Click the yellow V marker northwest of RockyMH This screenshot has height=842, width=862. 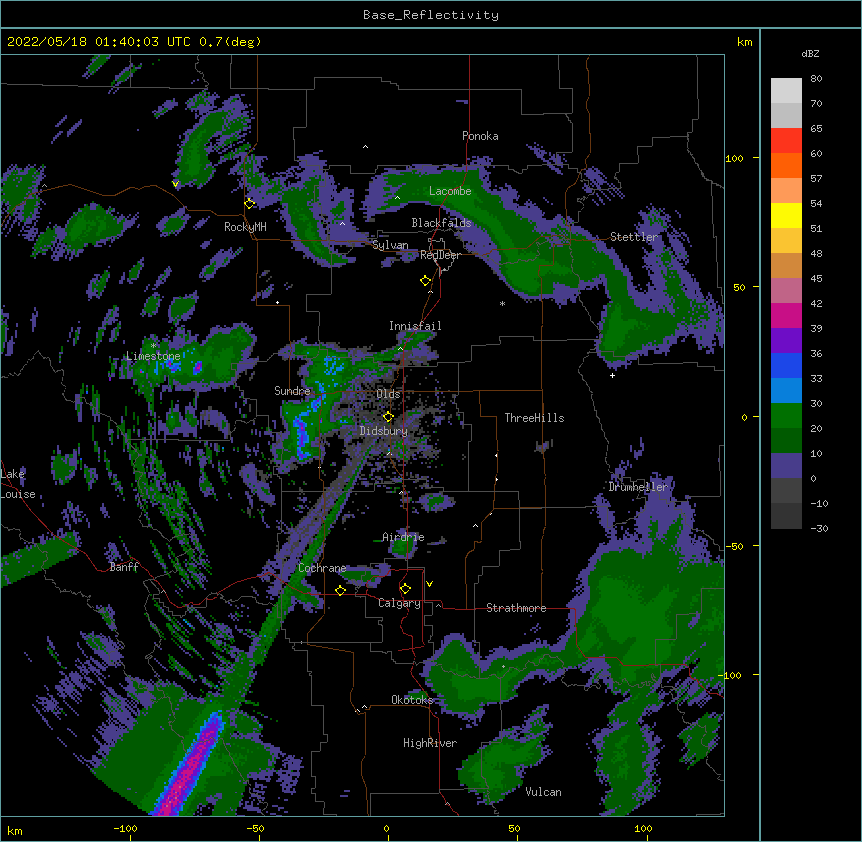(175, 184)
